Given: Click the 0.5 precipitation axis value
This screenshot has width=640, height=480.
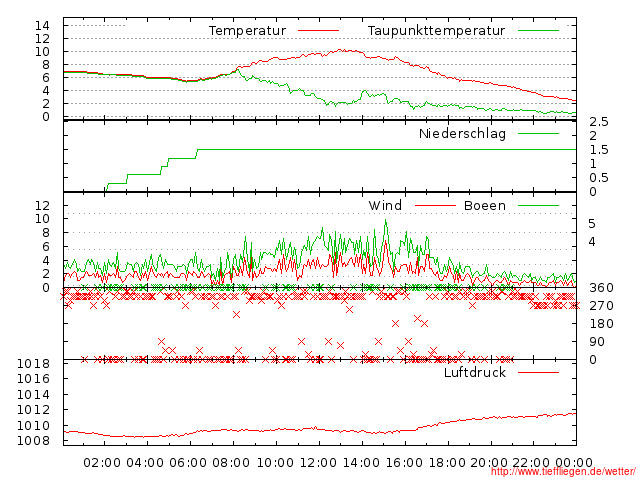Looking at the screenshot, I should [599, 178].
